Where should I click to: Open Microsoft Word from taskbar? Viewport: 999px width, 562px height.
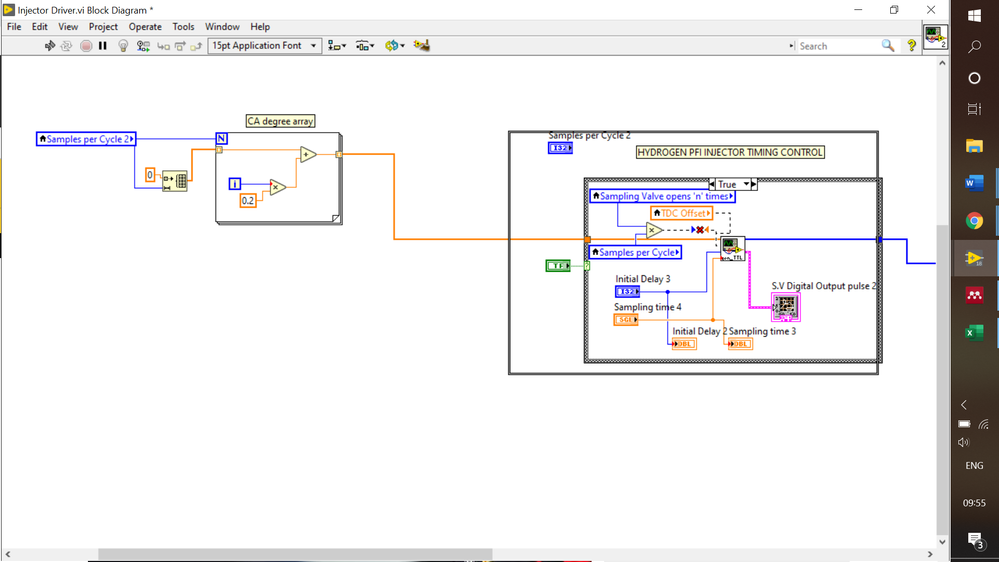pos(974,184)
